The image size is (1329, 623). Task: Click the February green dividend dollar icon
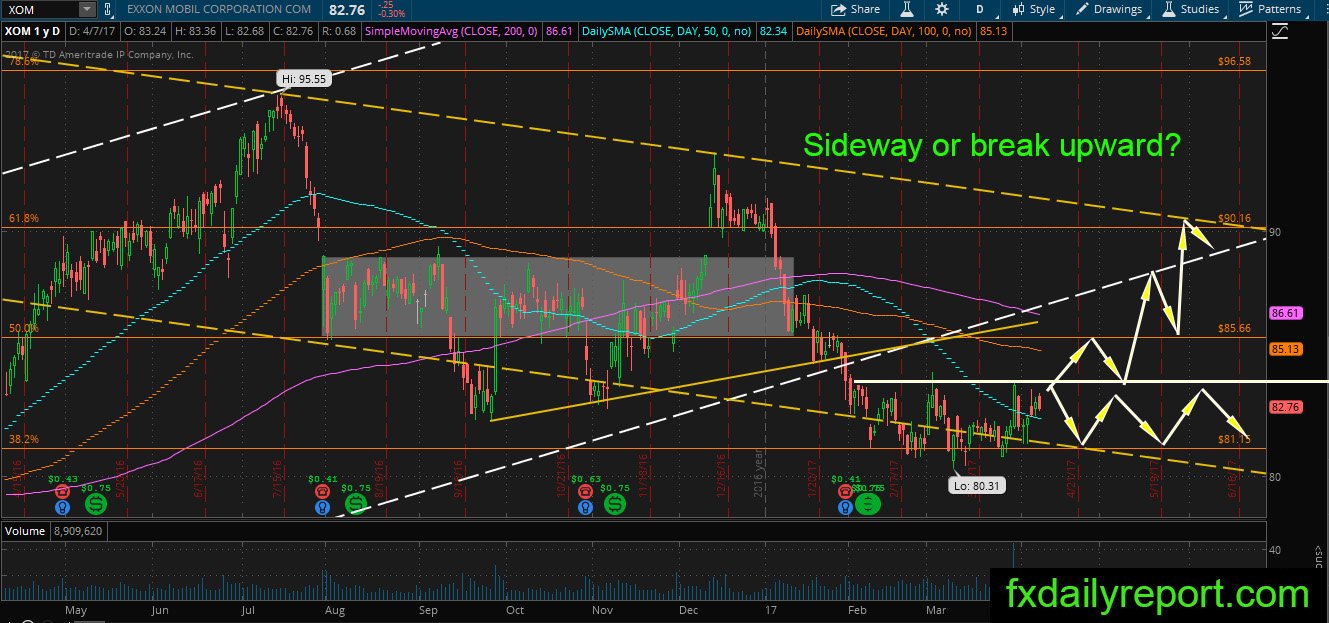point(867,503)
